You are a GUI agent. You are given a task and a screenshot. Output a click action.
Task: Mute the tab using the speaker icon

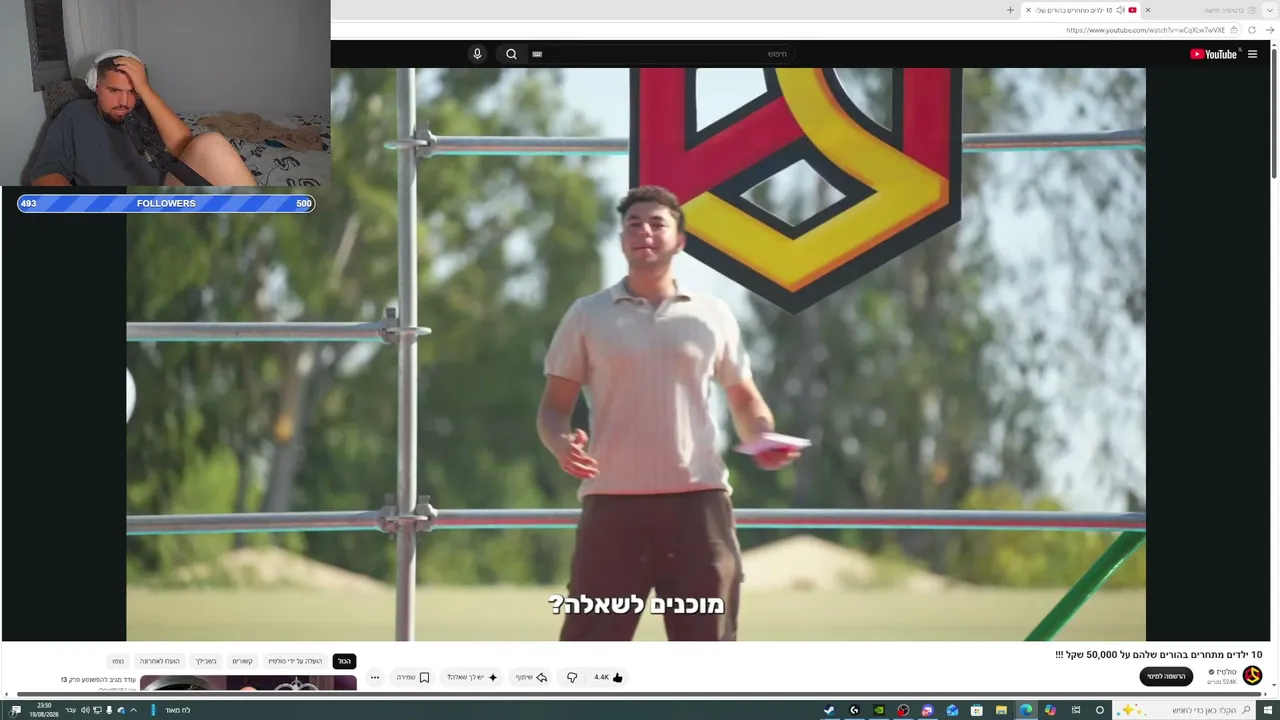coord(1120,10)
